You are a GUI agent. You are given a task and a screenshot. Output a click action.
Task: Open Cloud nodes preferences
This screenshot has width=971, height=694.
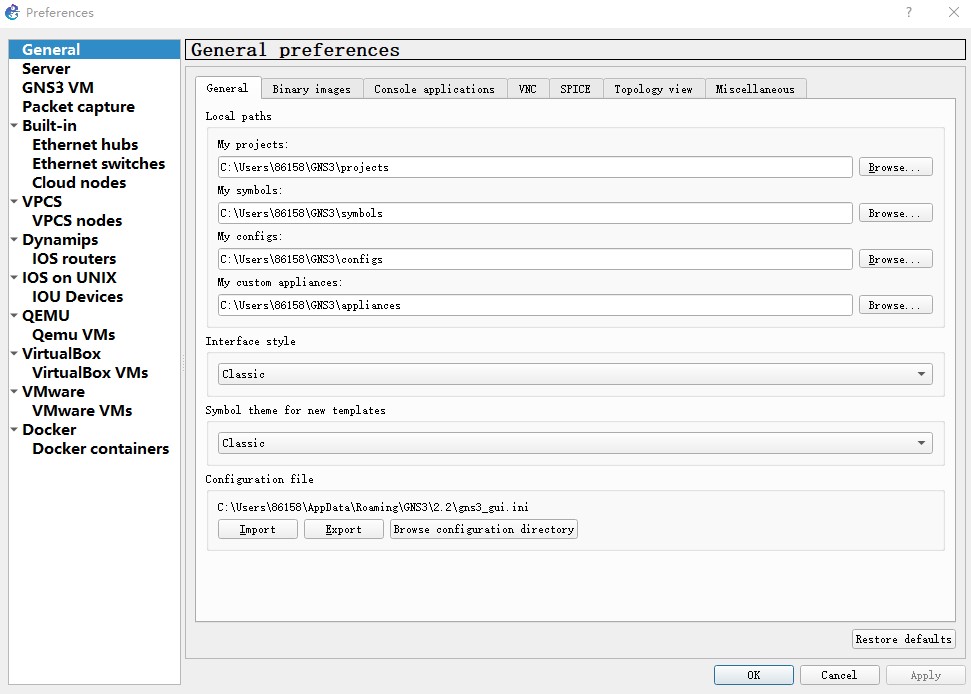79,183
